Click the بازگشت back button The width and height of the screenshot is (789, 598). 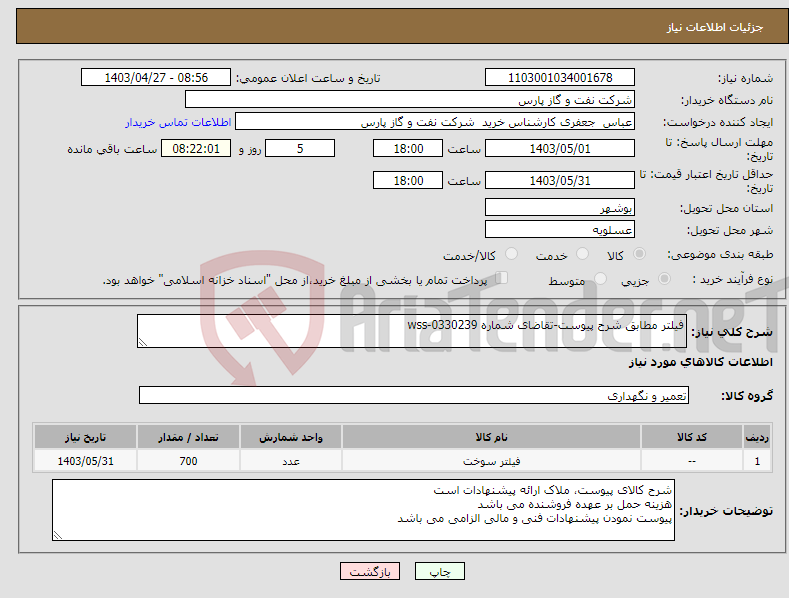370,571
